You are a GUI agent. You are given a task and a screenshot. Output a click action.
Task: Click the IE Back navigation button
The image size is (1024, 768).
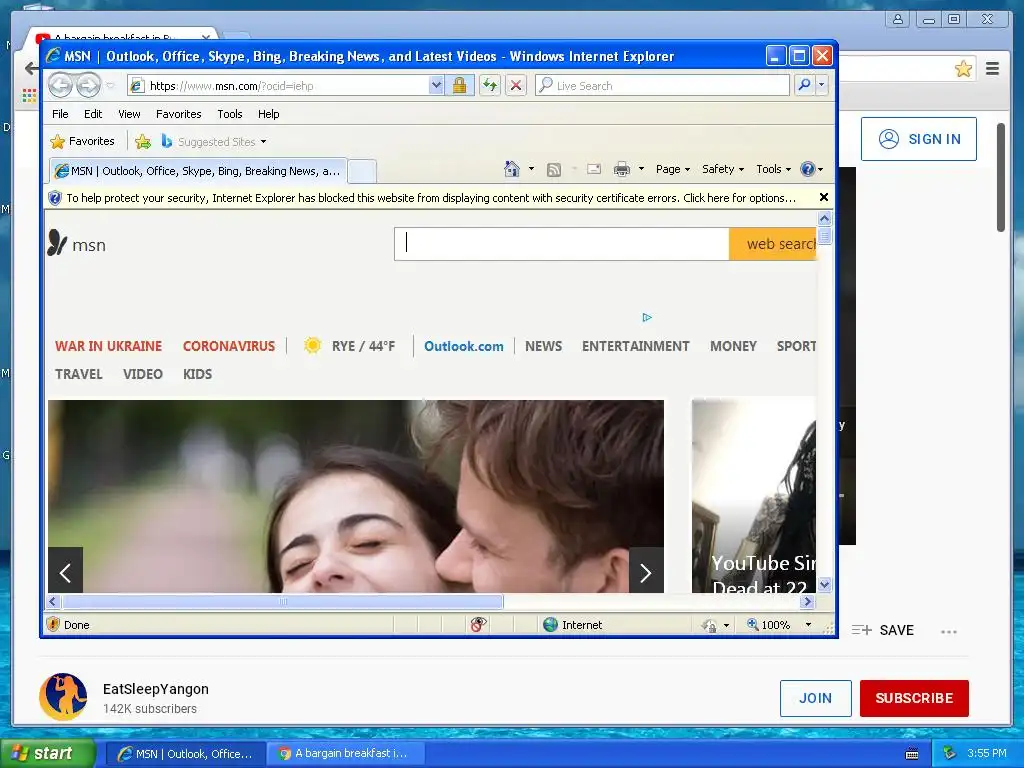pyautogui.click(x=60, y=85)
